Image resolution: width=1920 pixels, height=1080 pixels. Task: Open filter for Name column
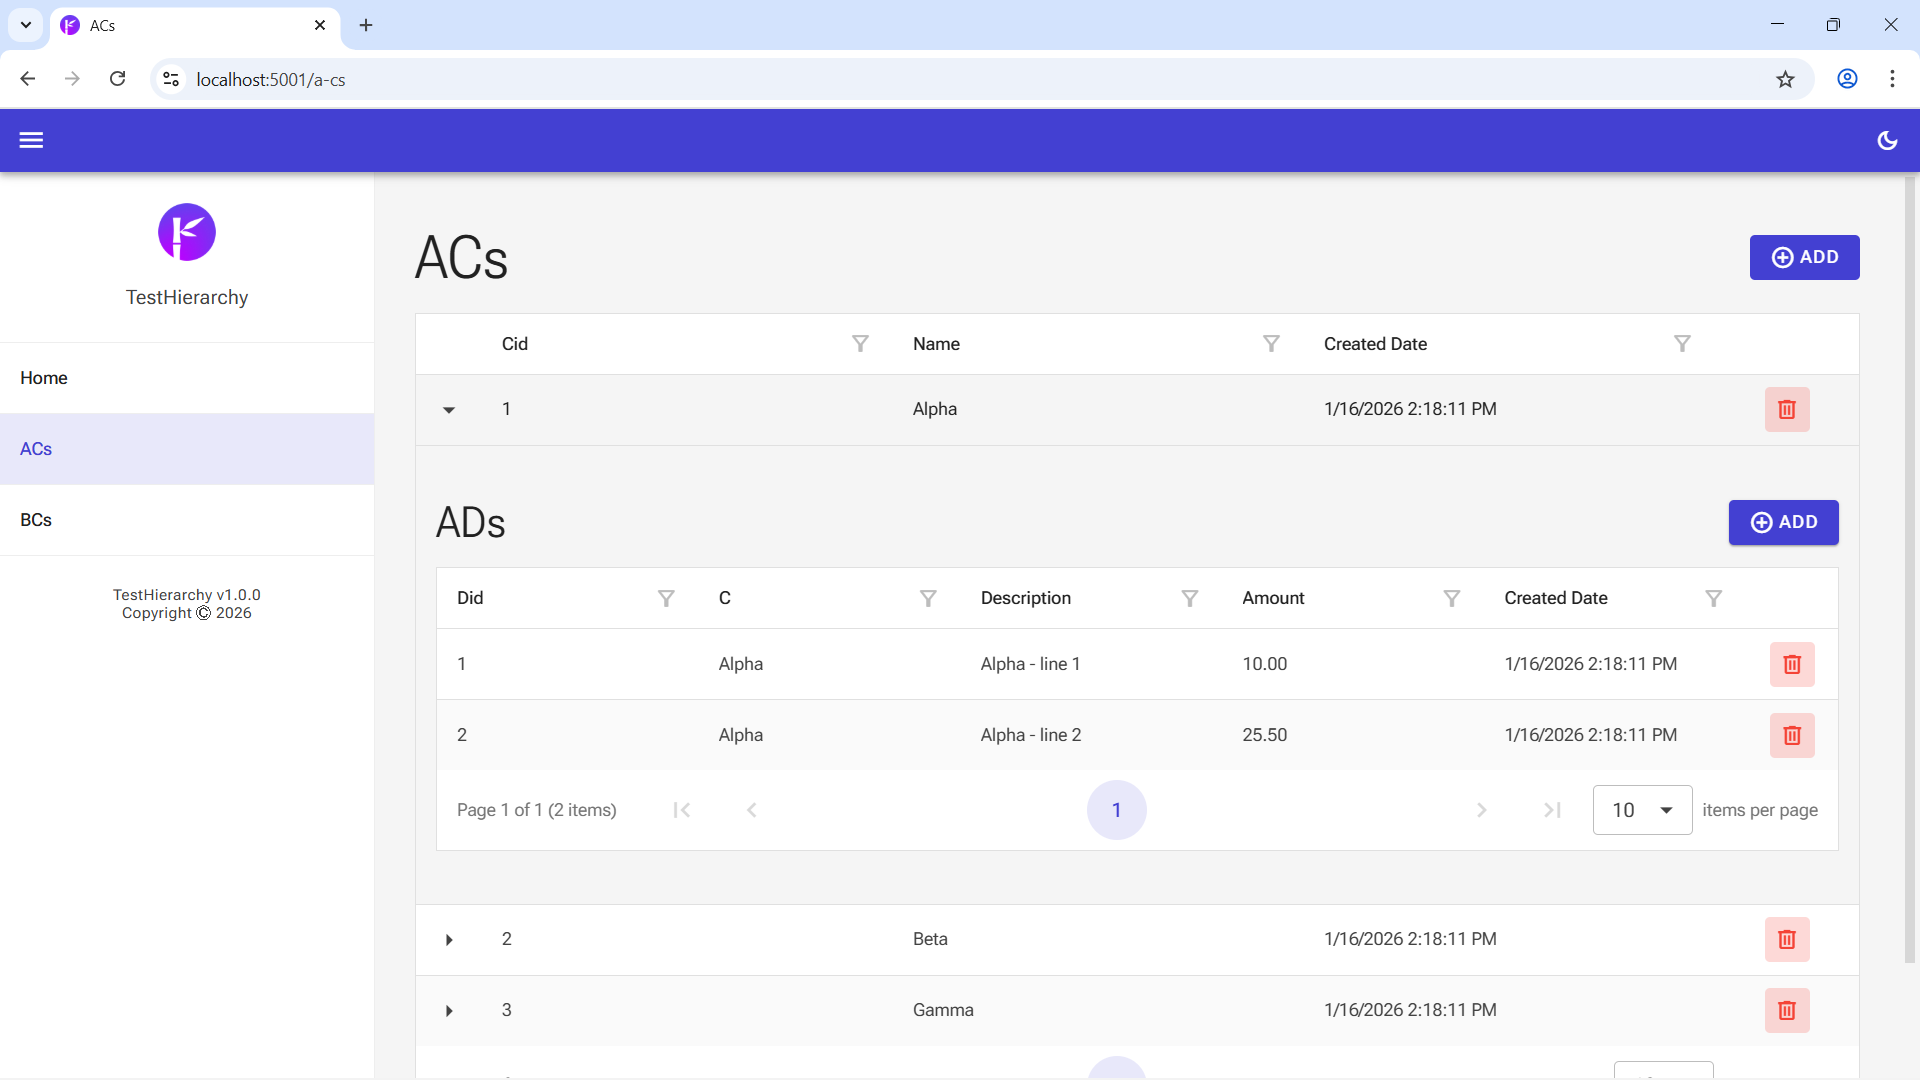click(1271, 344)
